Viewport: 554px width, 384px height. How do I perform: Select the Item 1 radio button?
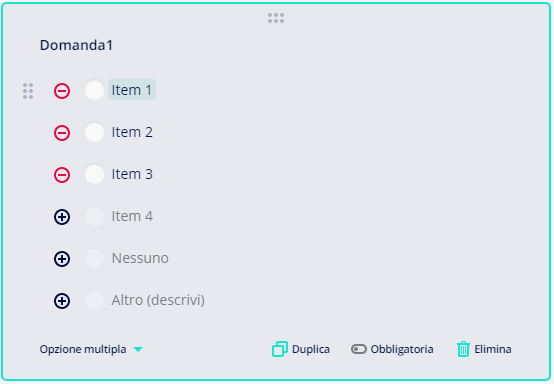click(94, 90)
